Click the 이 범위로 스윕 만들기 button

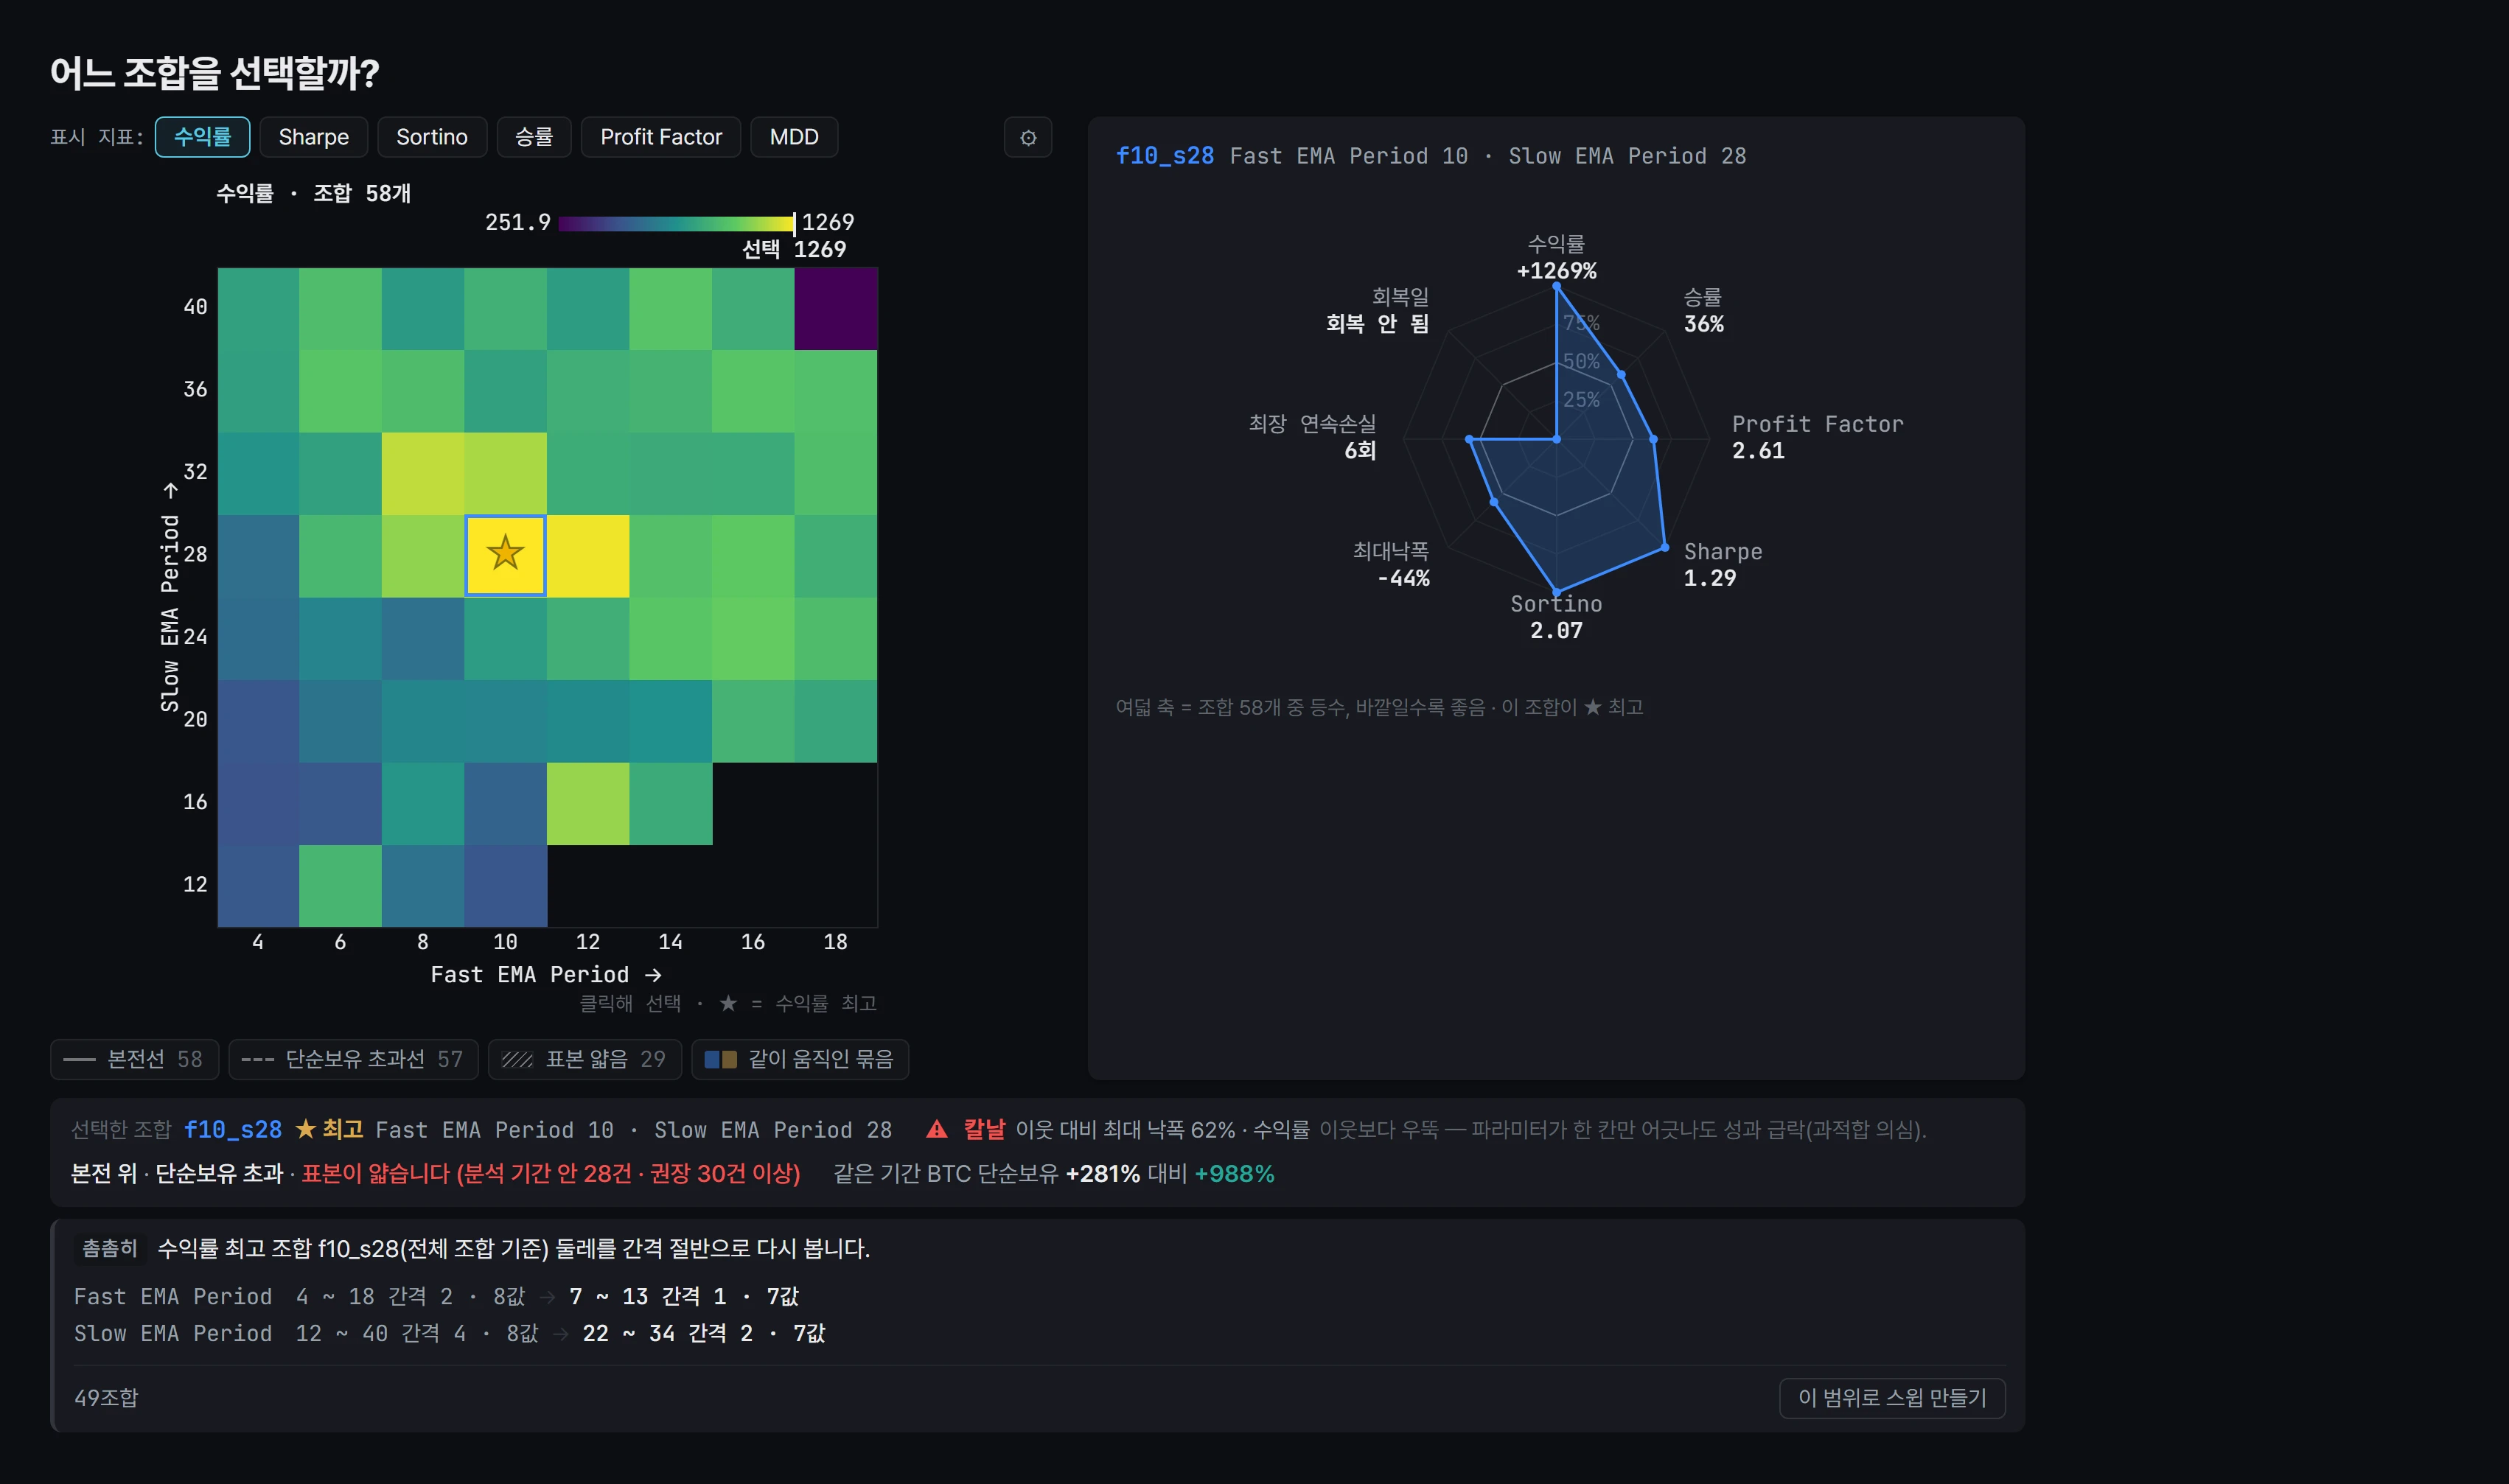1892,1397
